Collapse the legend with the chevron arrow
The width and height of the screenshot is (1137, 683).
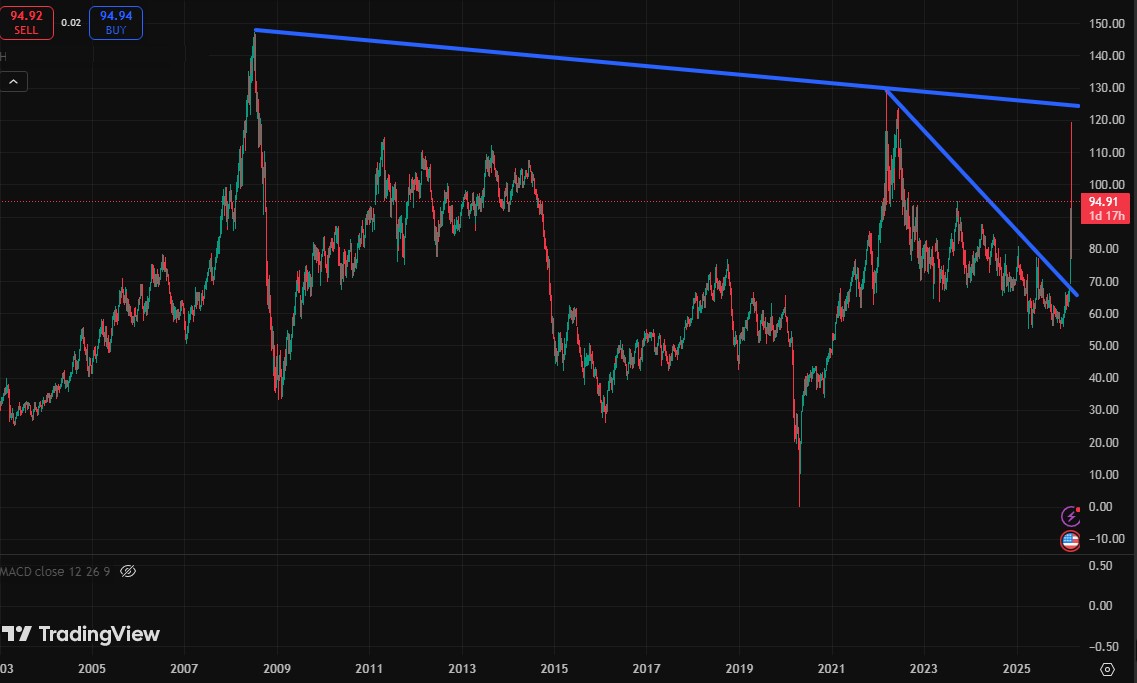[13, 80]
